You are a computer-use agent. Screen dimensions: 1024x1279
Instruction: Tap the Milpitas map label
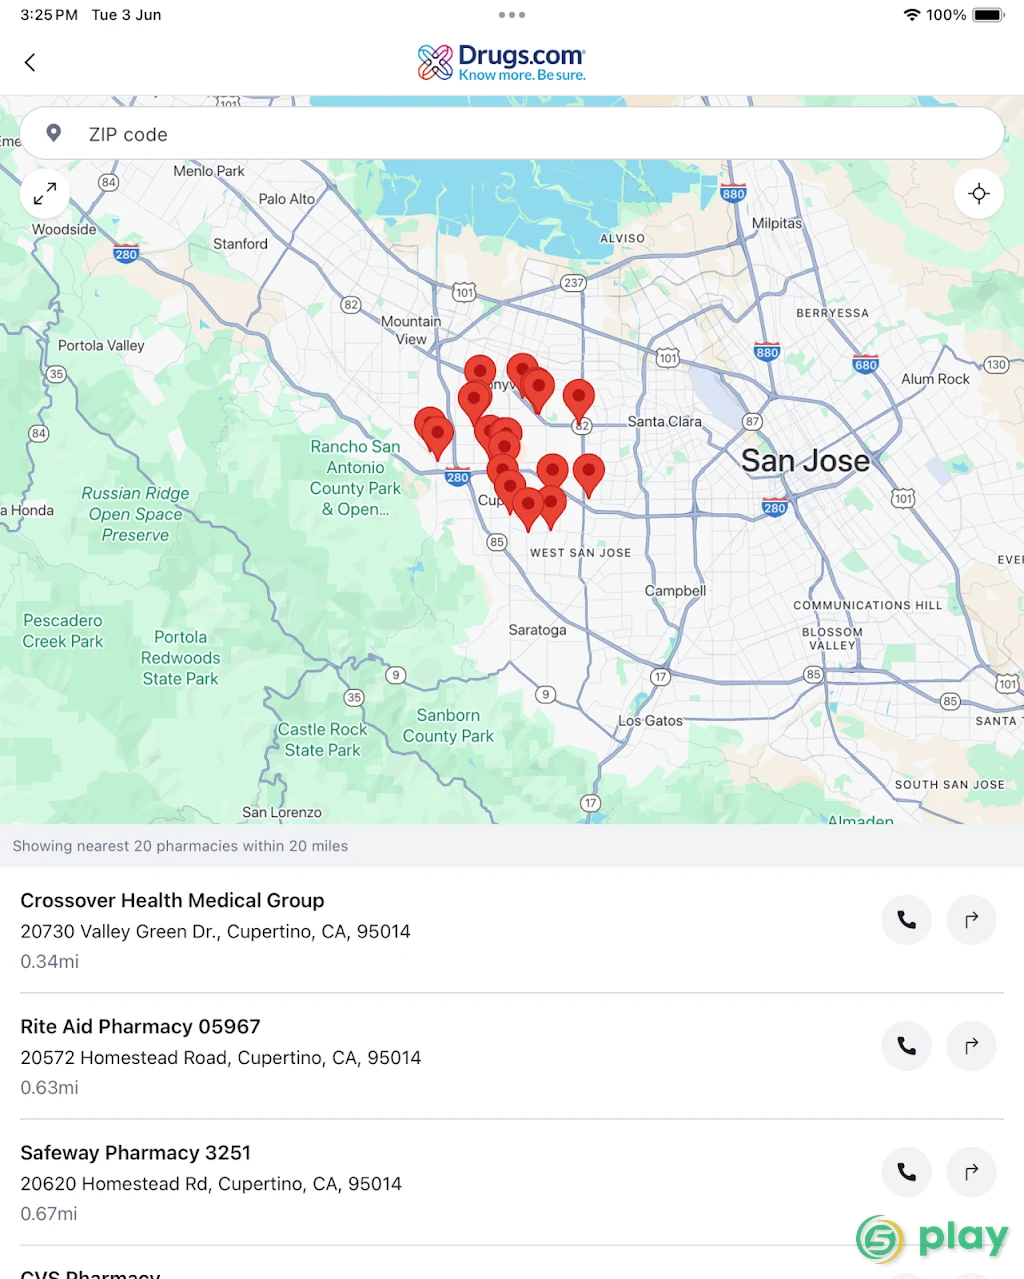tap(777, 223)
